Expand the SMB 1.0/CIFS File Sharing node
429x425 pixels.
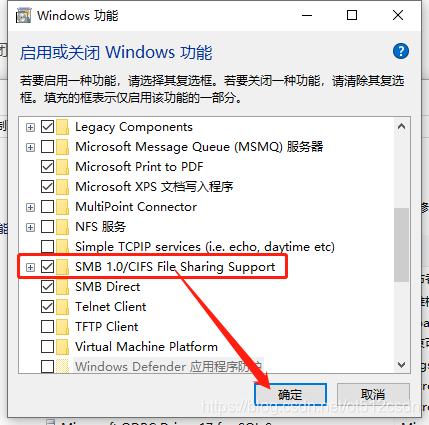point(30,267)
